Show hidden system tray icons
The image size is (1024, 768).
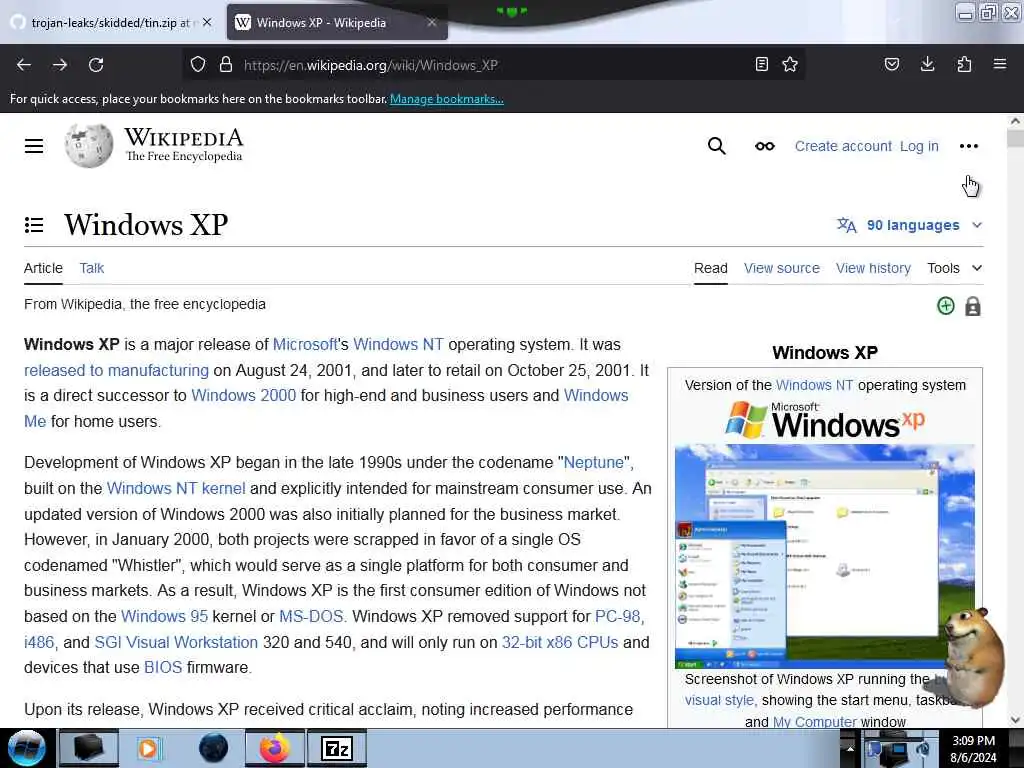(x=850, y=749)
